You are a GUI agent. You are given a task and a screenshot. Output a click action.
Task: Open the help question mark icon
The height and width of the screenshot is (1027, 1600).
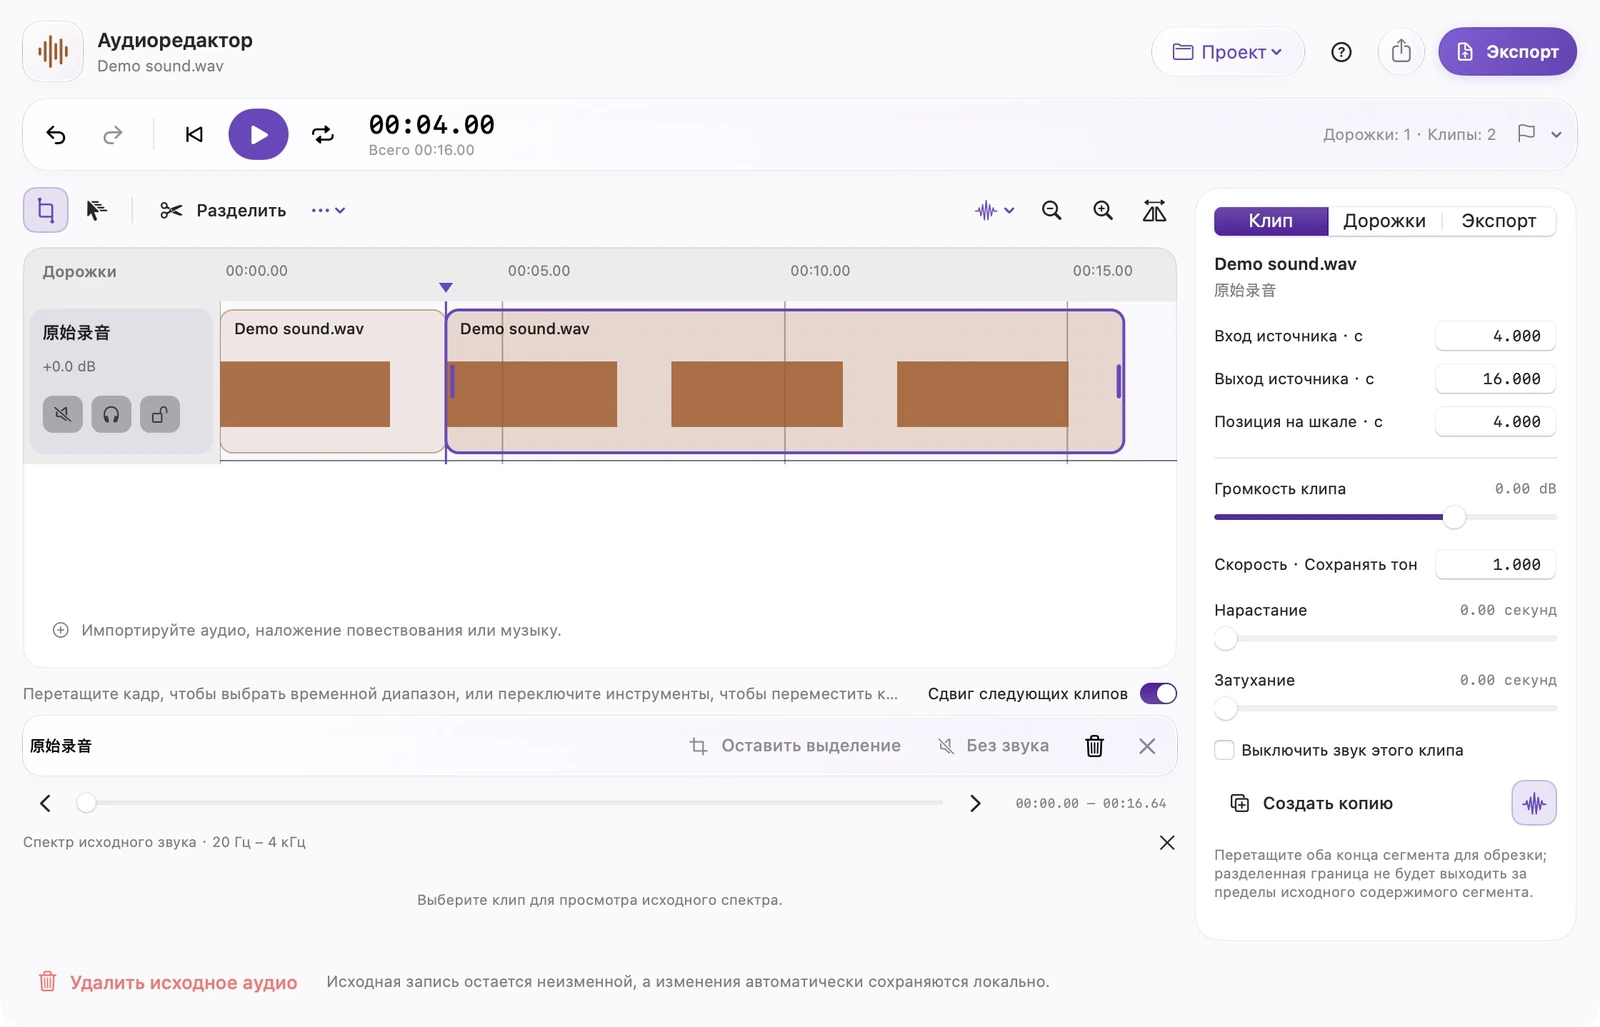pyautogui.click(x=1341, y=52)
